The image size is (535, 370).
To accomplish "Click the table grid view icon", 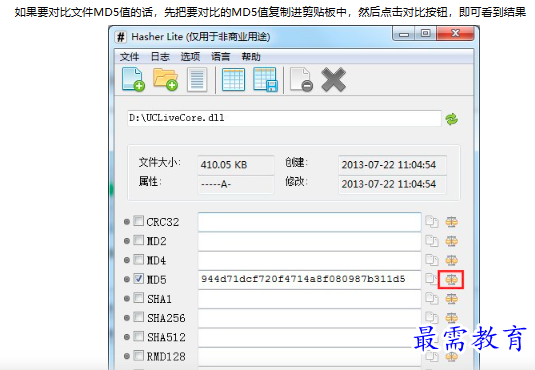I will (233, 80).
